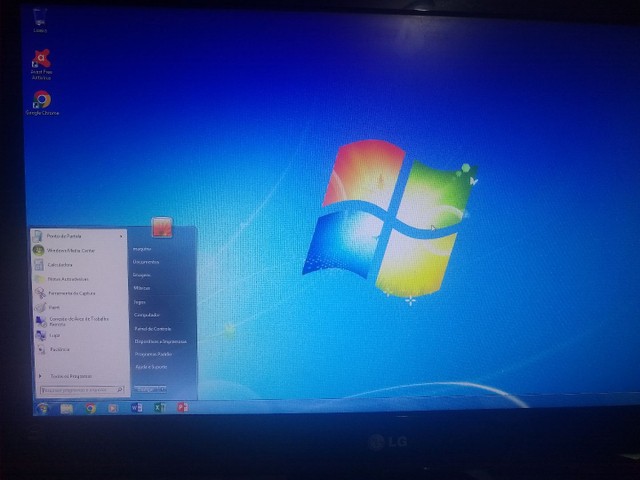Launch PowerPoint from the taskbar
The height and width of the screenshot is (480, 640).
click(182, 407)
